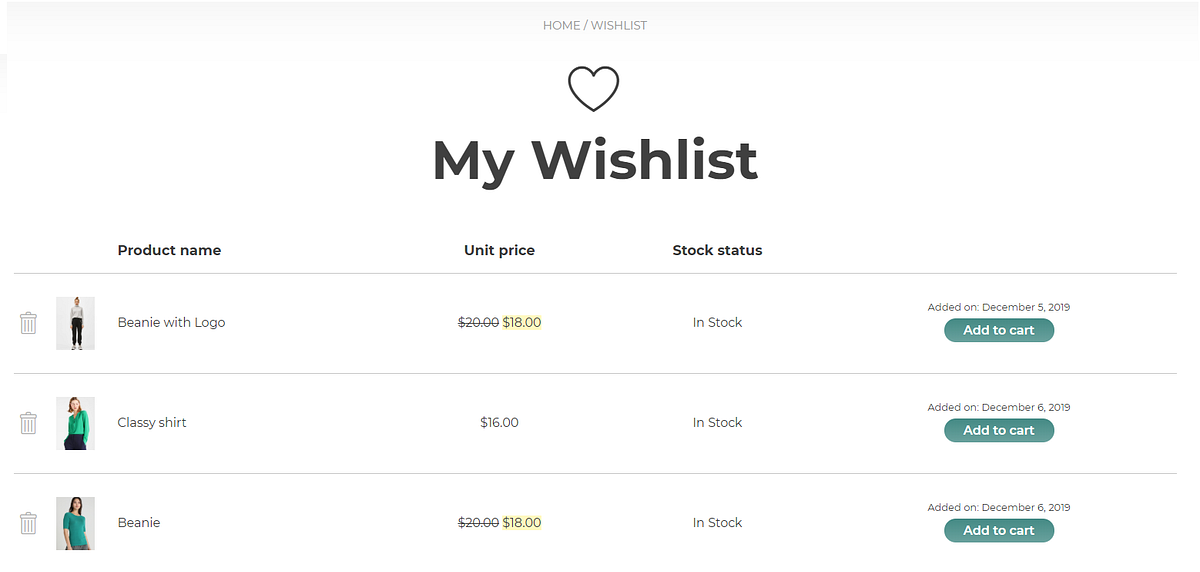Click the trash icon beside Beanie
Image resolution: width=1200 pixels, height=572 pixels.
pos(28,522)
